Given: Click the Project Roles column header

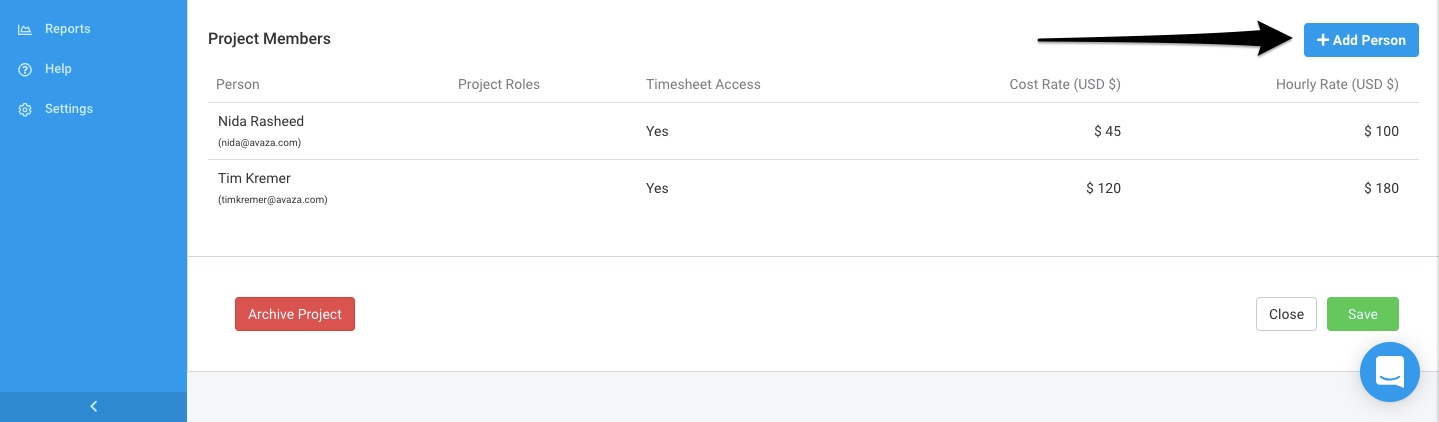Looking at the screenshot, I should pyautogui.click(x=499, y=84).
